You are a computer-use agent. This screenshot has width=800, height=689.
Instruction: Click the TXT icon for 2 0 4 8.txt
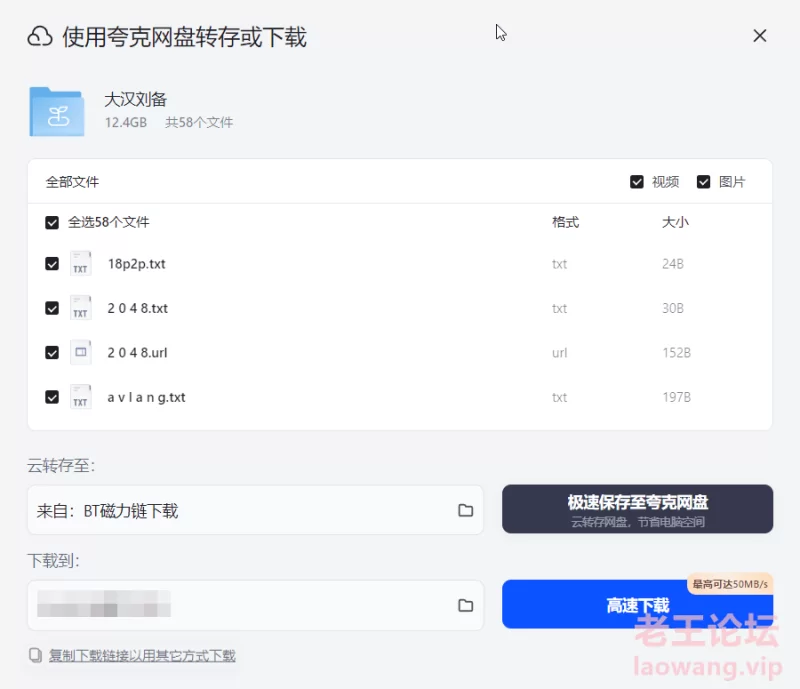click(x=81, y=308)
